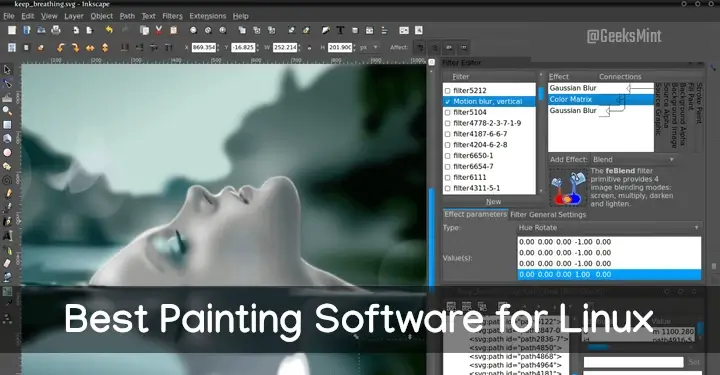Select the 3D Box tool
This screenshot has width=720, height=375.
pyautogui.click(x=7, y=138)
